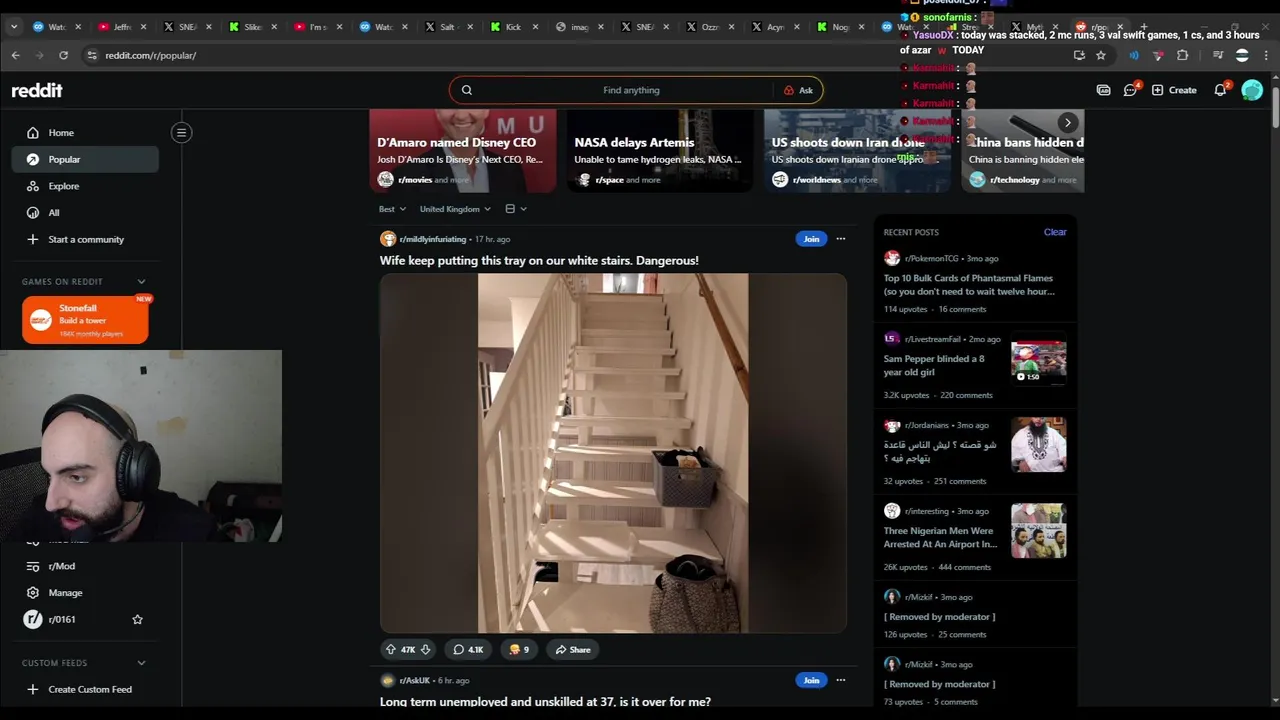Open the Best sort dropdown
The width and height of the screenshot is (1280, 720).
pos(392,209)
